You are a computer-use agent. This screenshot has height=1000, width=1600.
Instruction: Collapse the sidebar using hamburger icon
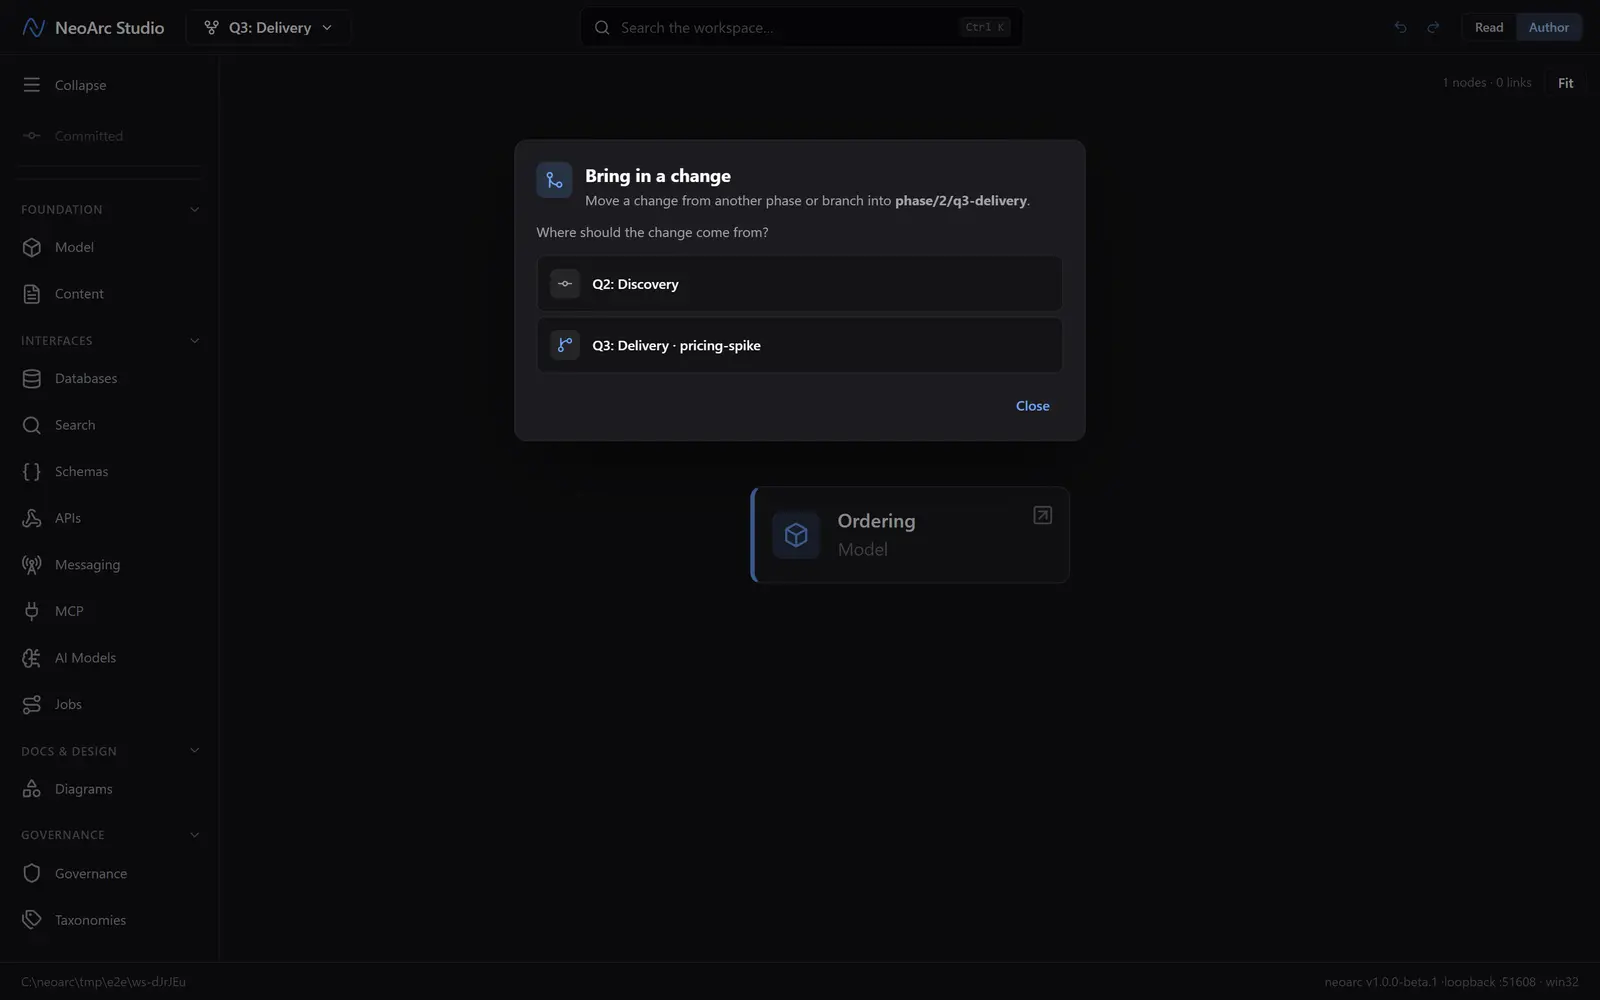32,85
